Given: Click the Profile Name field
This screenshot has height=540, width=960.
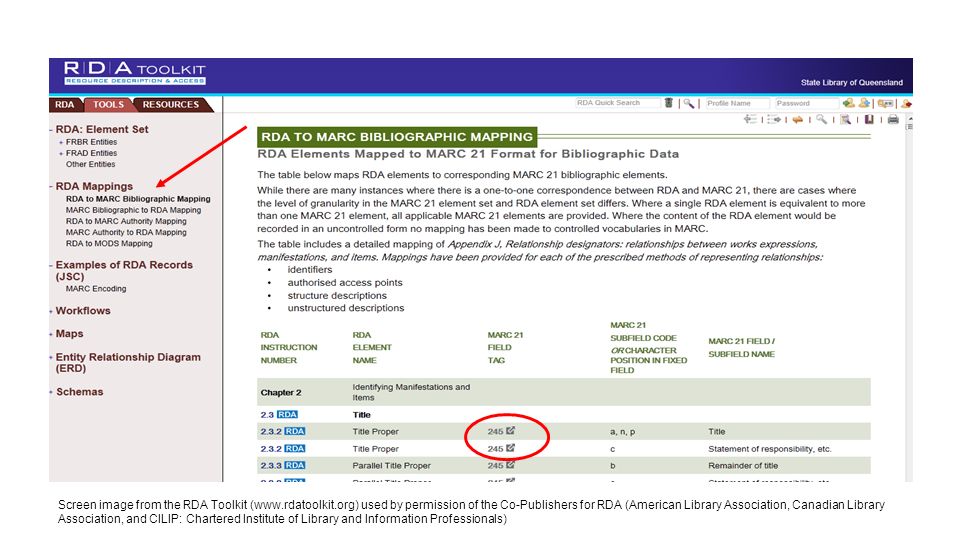Looking at the screenshot, I should [x=737, y=103].
